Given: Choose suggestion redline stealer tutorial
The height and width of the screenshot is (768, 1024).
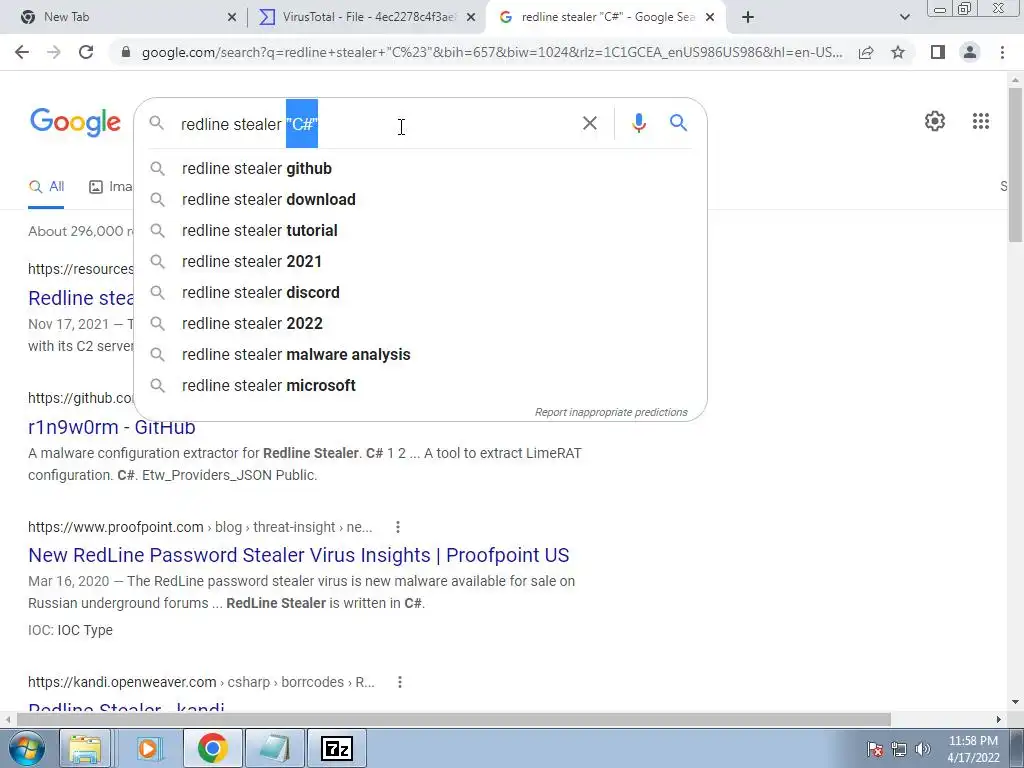Looking at the screenshot, I should tap(421, 231).
